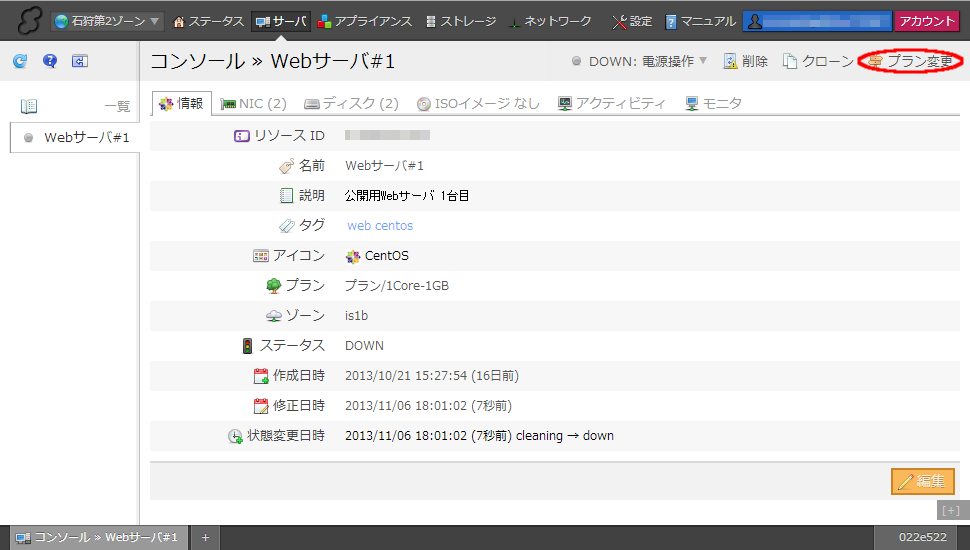Click the sidebar collapse icon
Viewport: 970px width, 550px height.
80,61
